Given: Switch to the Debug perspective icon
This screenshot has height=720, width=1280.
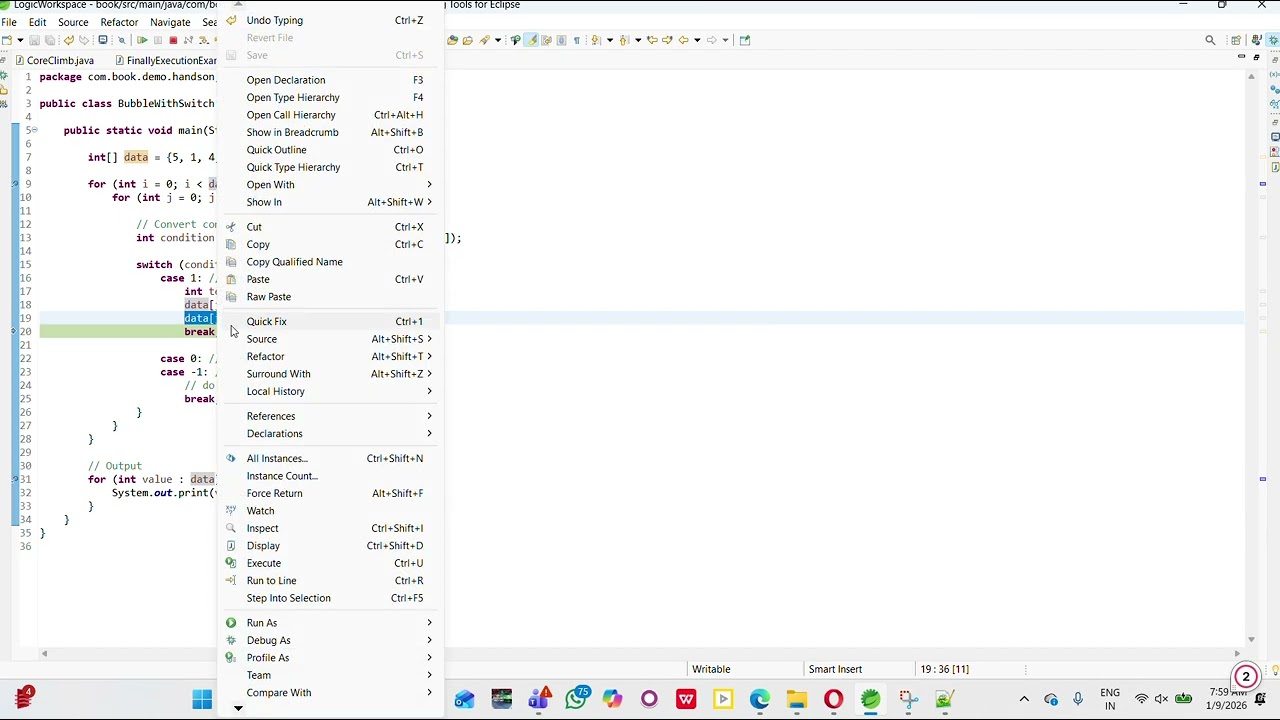Looking at the screenshot, I should (1273, 40).
